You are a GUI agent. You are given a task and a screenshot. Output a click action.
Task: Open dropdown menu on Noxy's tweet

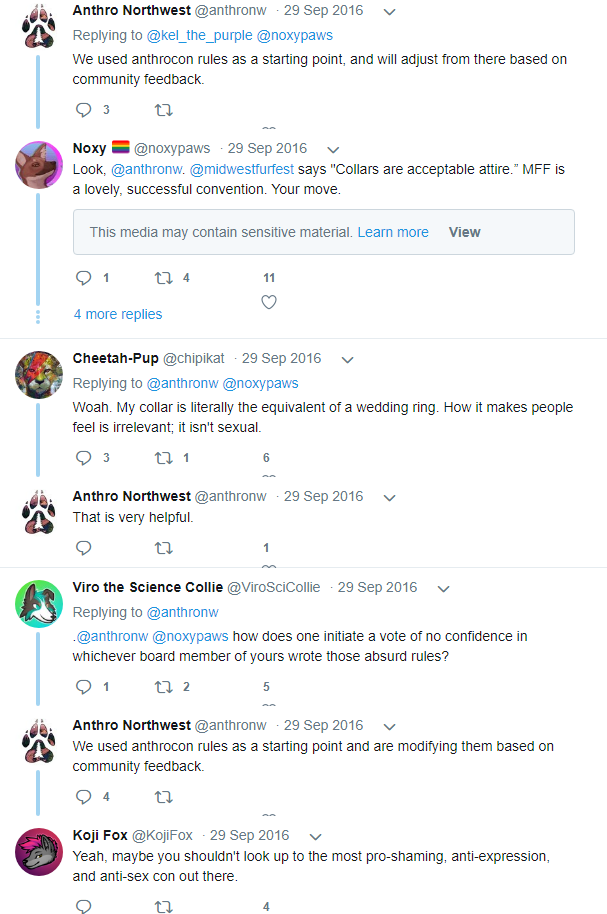coord(333,149)
